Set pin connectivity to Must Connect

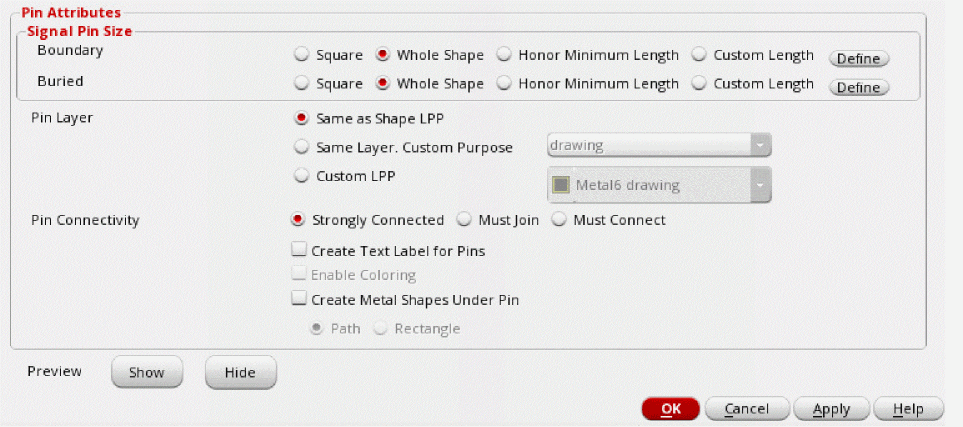click(559, 220)
